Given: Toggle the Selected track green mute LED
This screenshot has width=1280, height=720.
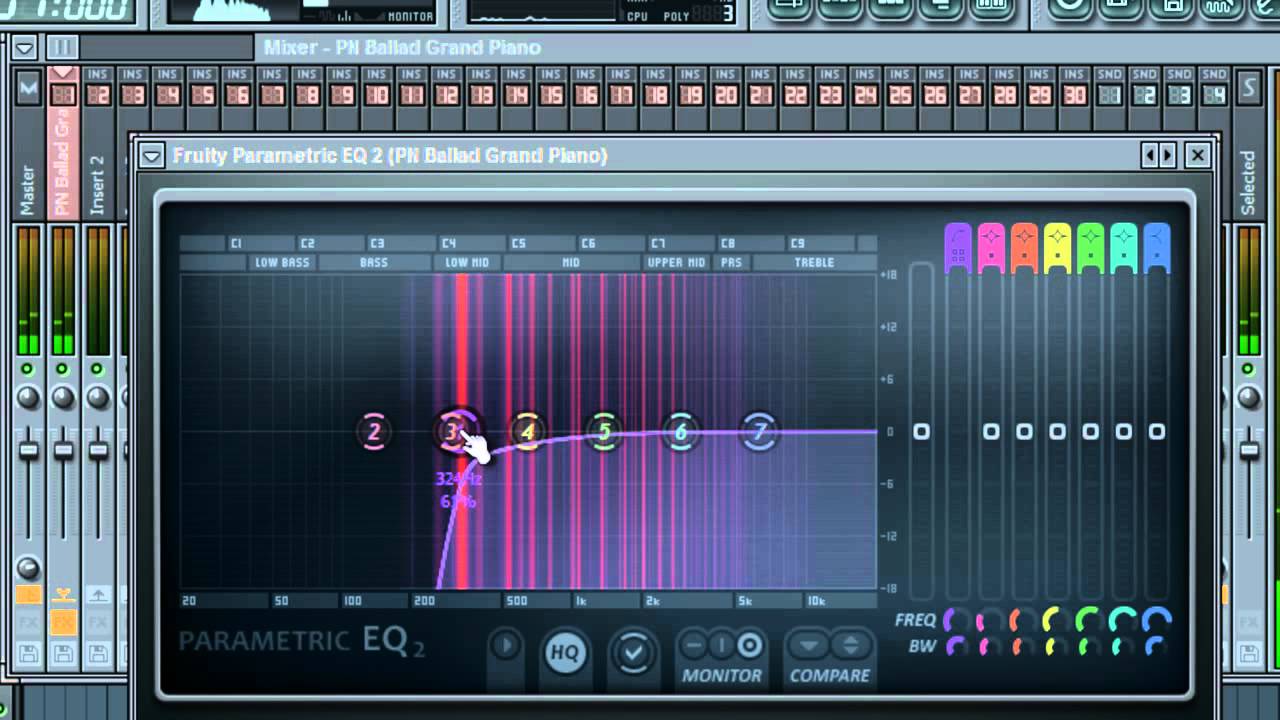Looking at the screenshot, I should (1248, 369).
